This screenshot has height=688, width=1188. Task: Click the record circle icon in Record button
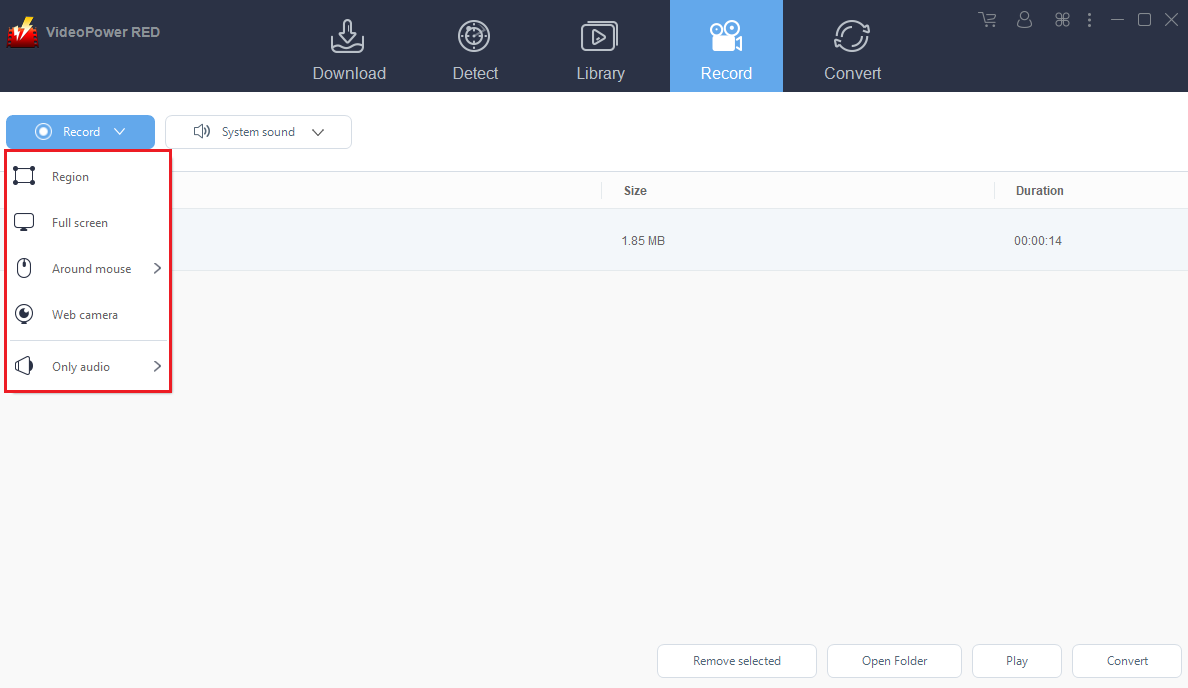[x=44, y=132]
